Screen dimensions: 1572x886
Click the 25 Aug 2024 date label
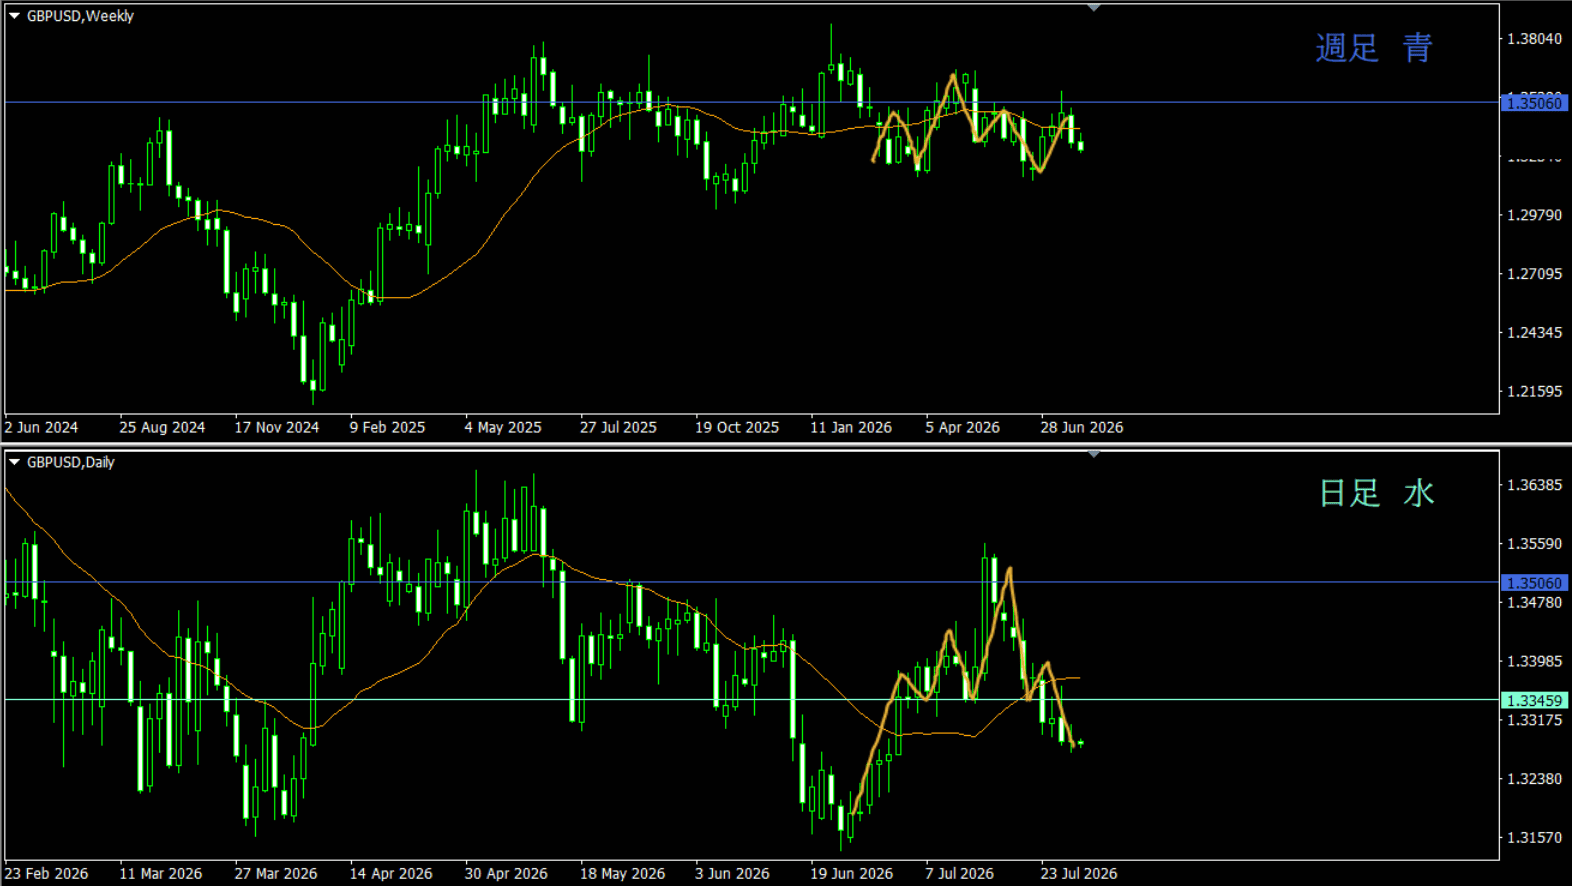coord(162,427)
